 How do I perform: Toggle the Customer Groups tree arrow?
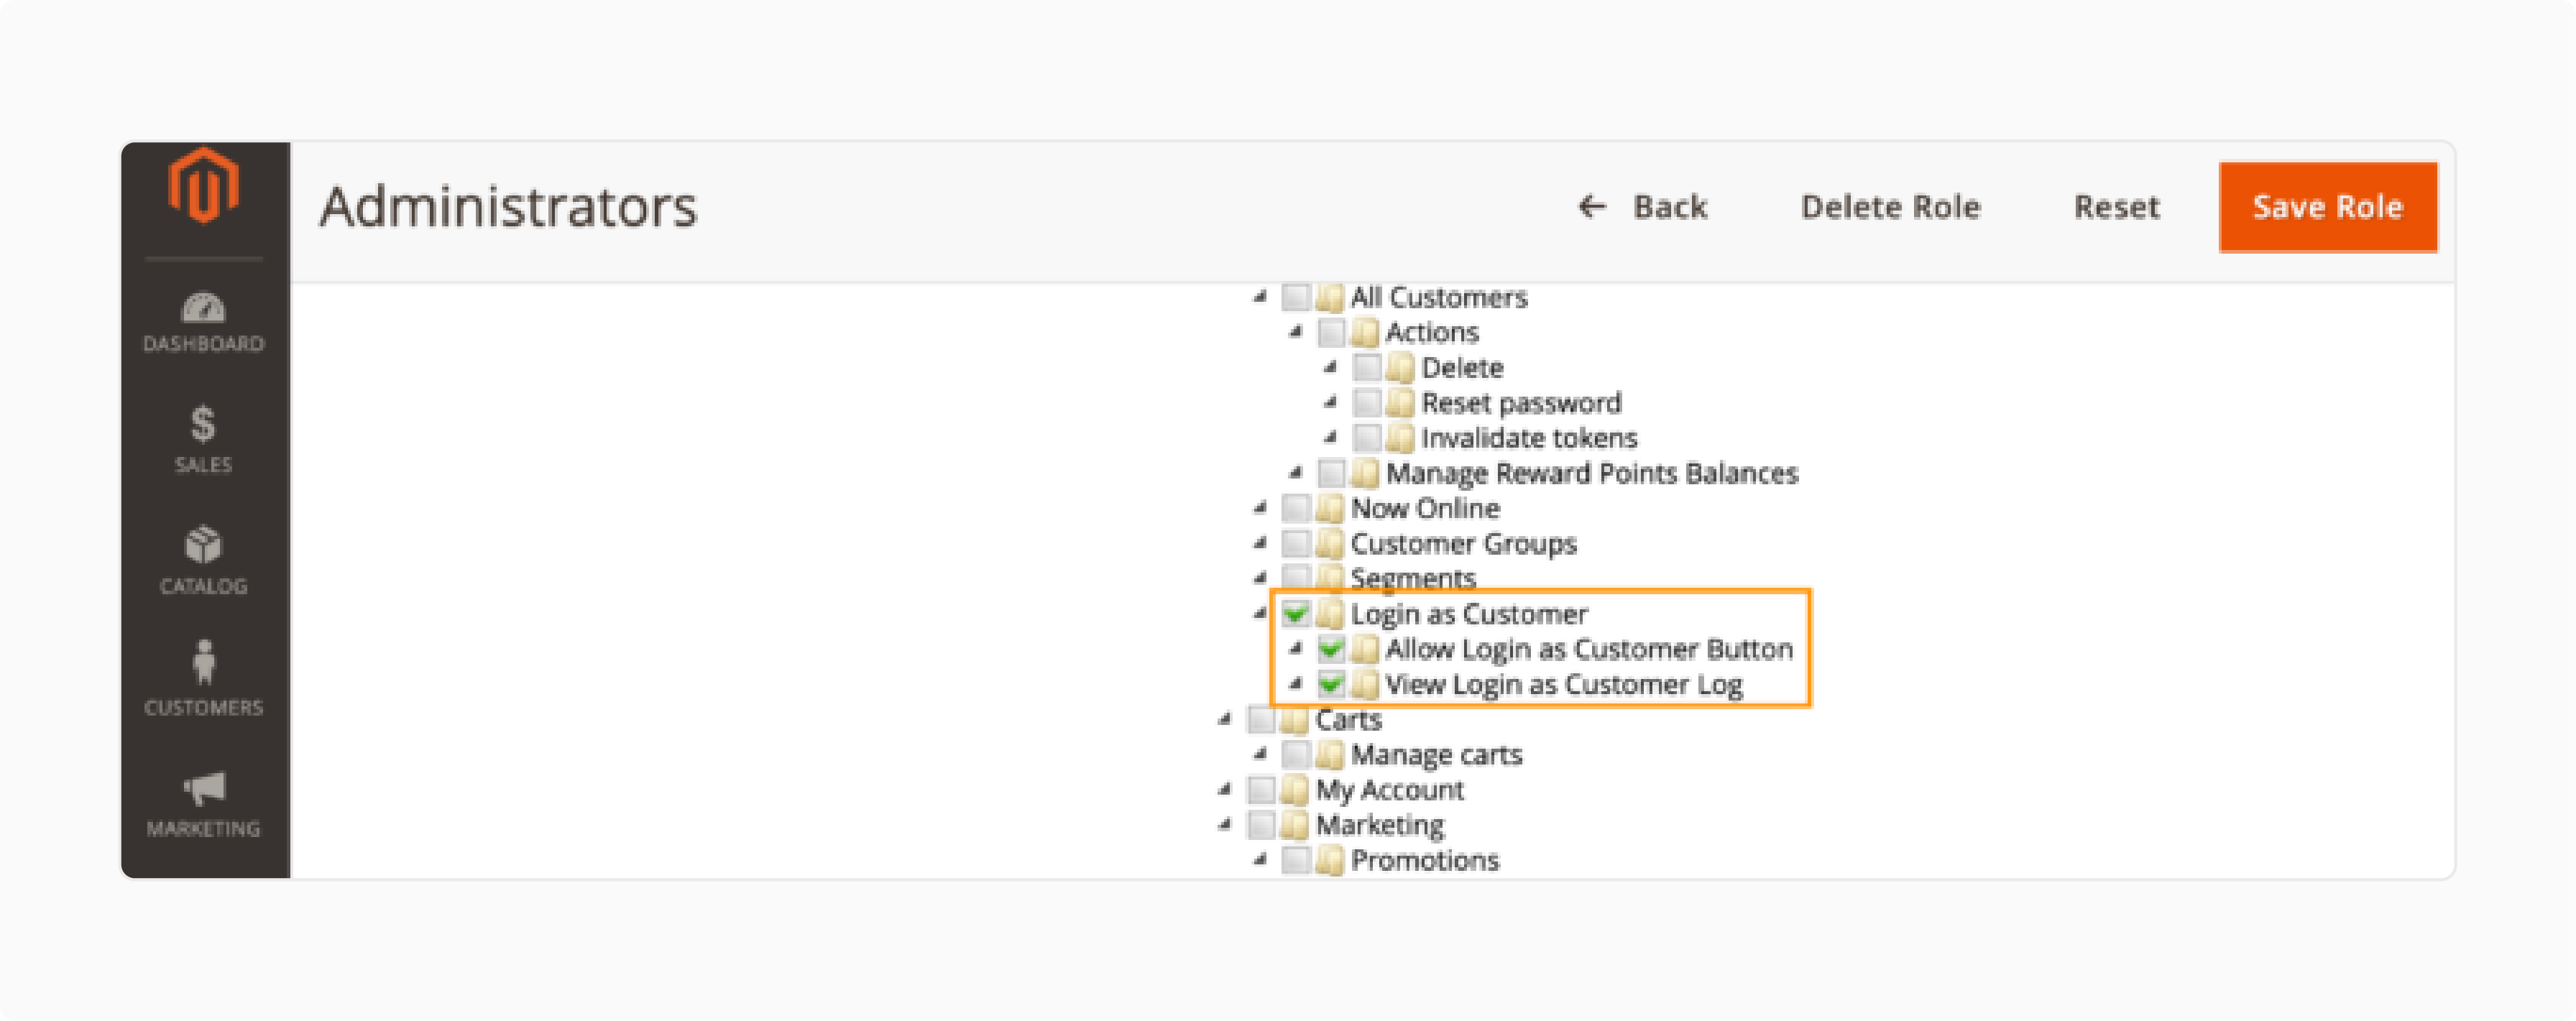(1260, 543)
